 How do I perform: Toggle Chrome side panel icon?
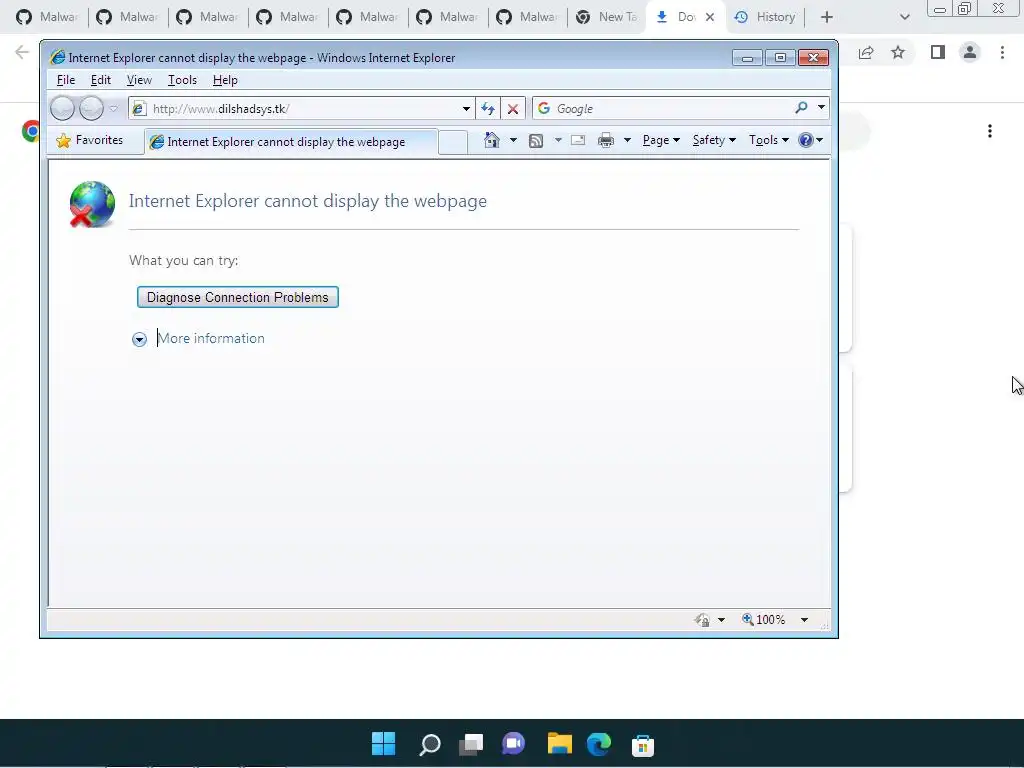pyautogui.click(x=938, y=52)
